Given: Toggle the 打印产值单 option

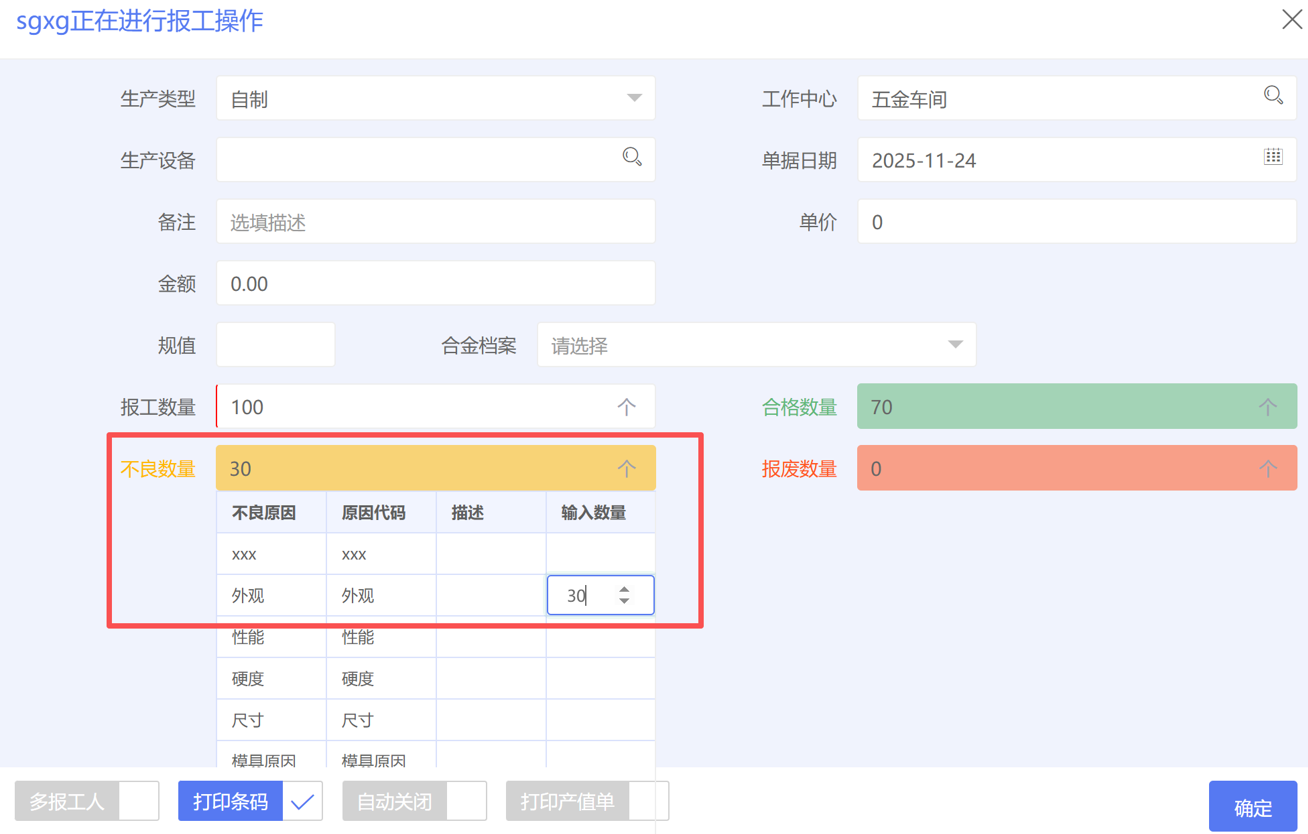Looking at the screenshot, I should (647, 801).
